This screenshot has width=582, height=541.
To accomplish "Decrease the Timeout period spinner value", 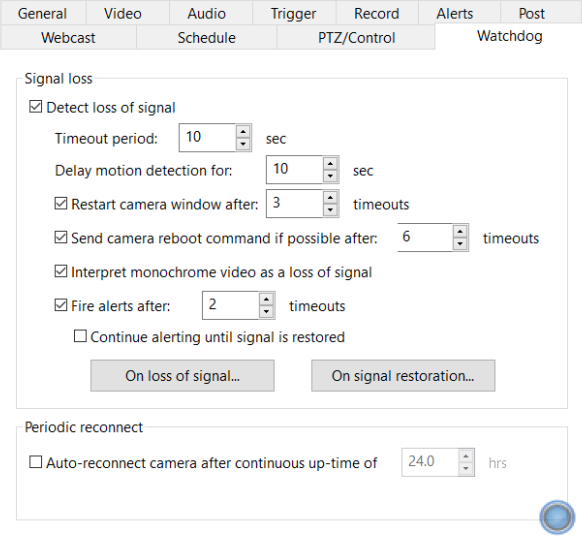I will (x=243, y=144).
